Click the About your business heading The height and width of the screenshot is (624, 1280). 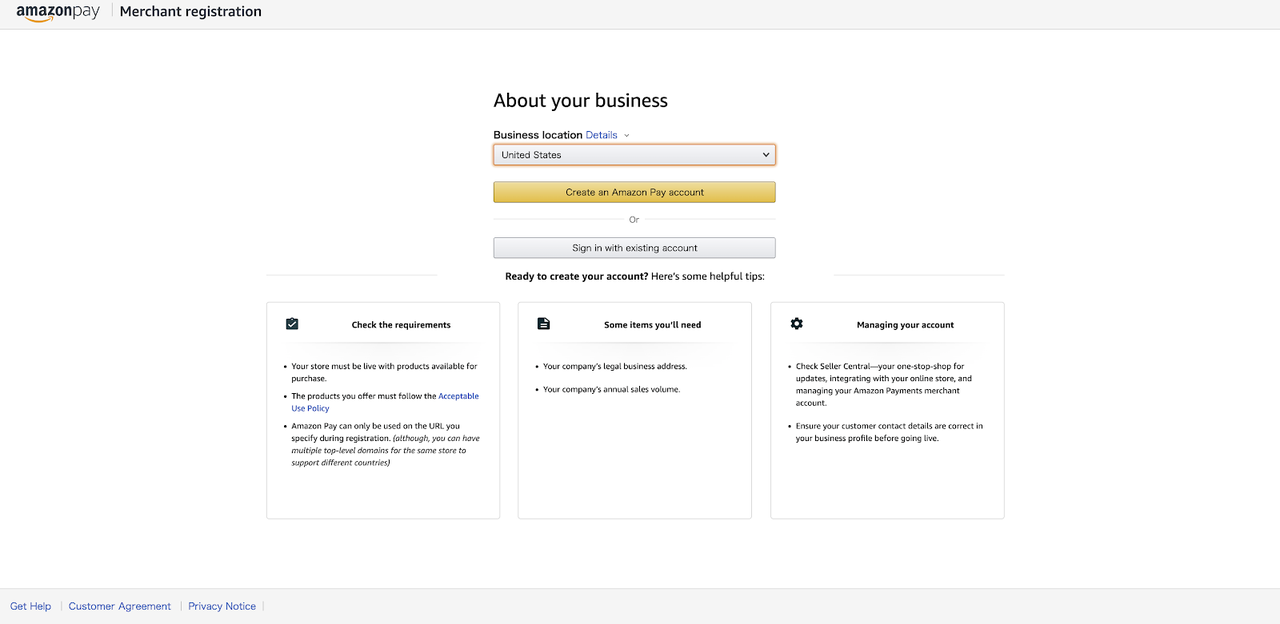click(580, 100)
